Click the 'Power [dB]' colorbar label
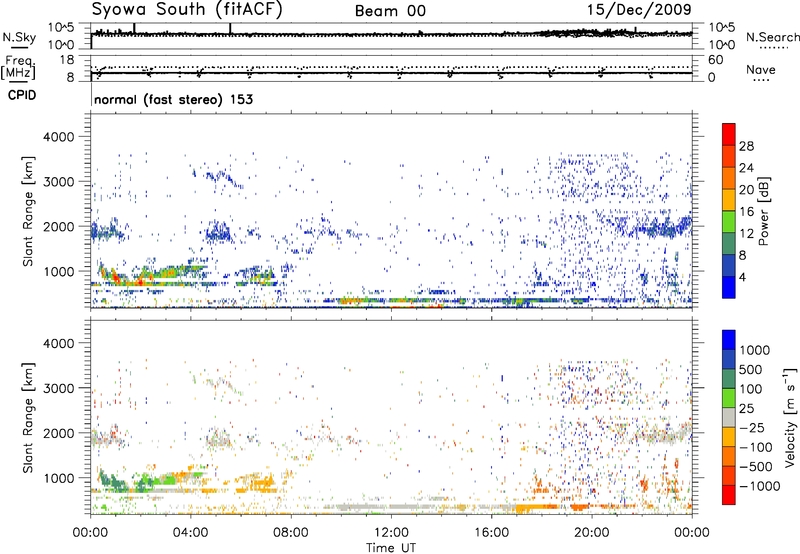The width and height of the screenshot is (800, 554). (763, 211)
